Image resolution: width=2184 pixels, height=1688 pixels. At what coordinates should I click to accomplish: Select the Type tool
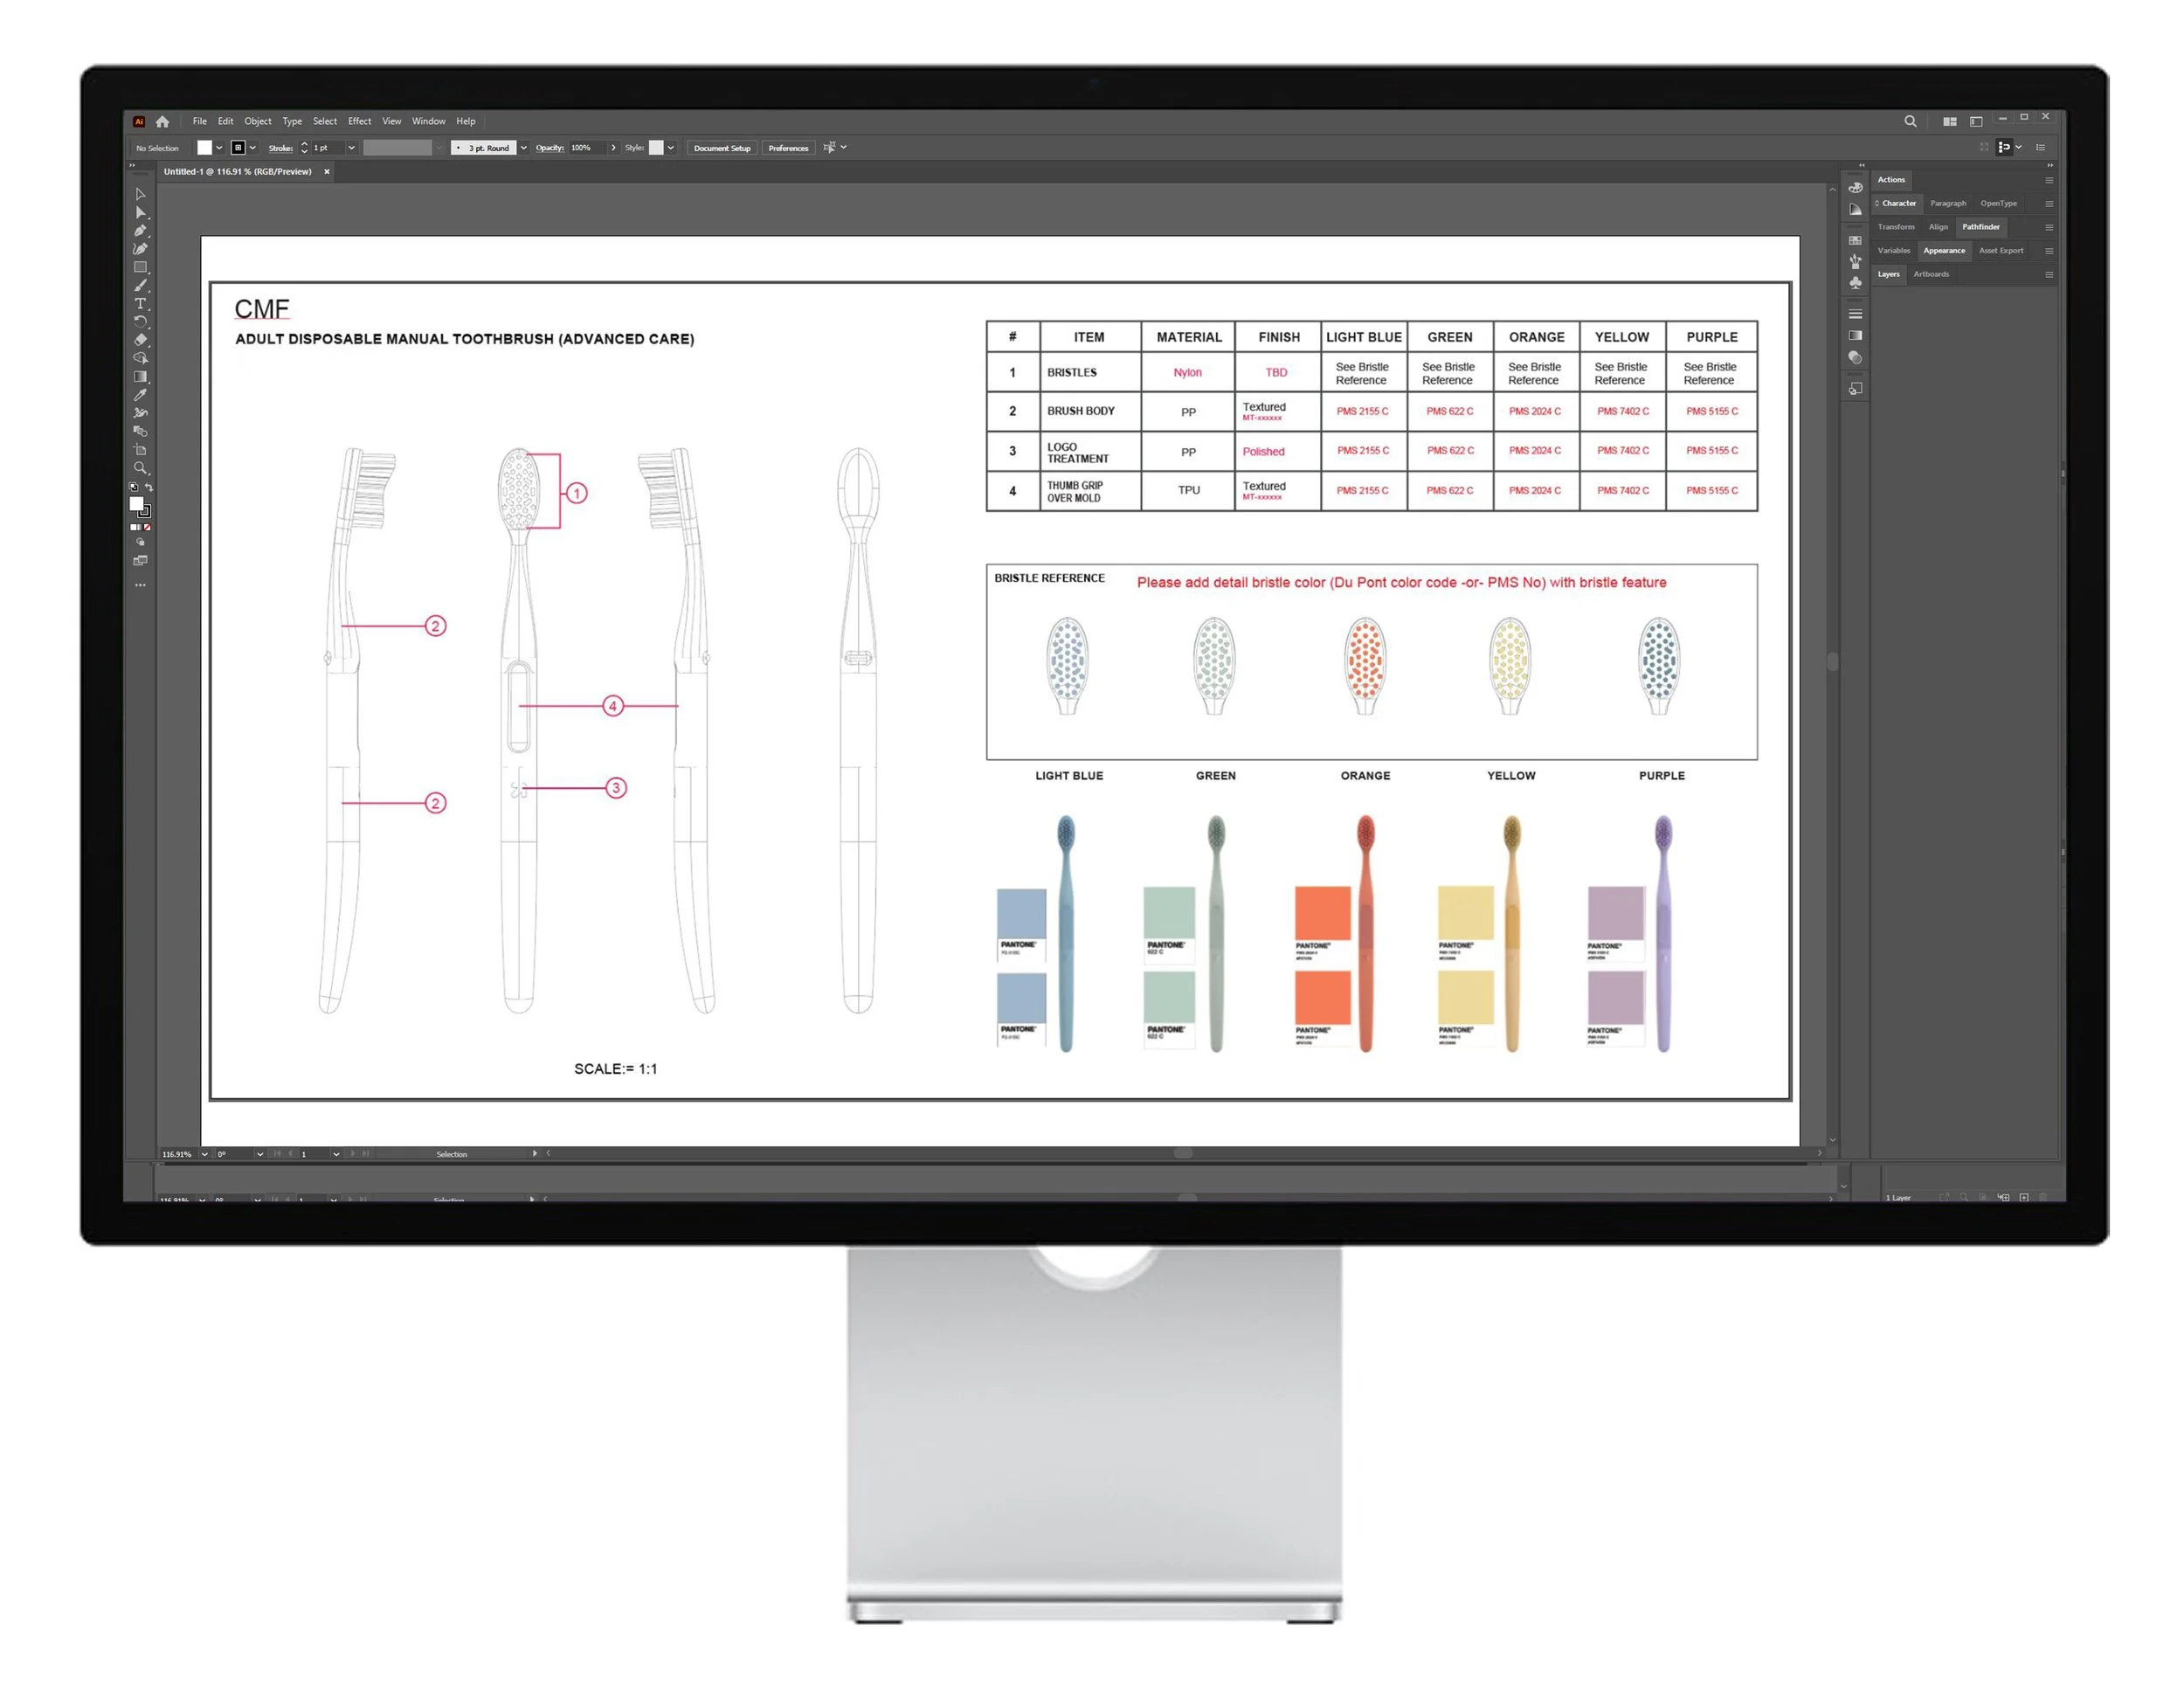pyautogui.click(x=140, y=304)
